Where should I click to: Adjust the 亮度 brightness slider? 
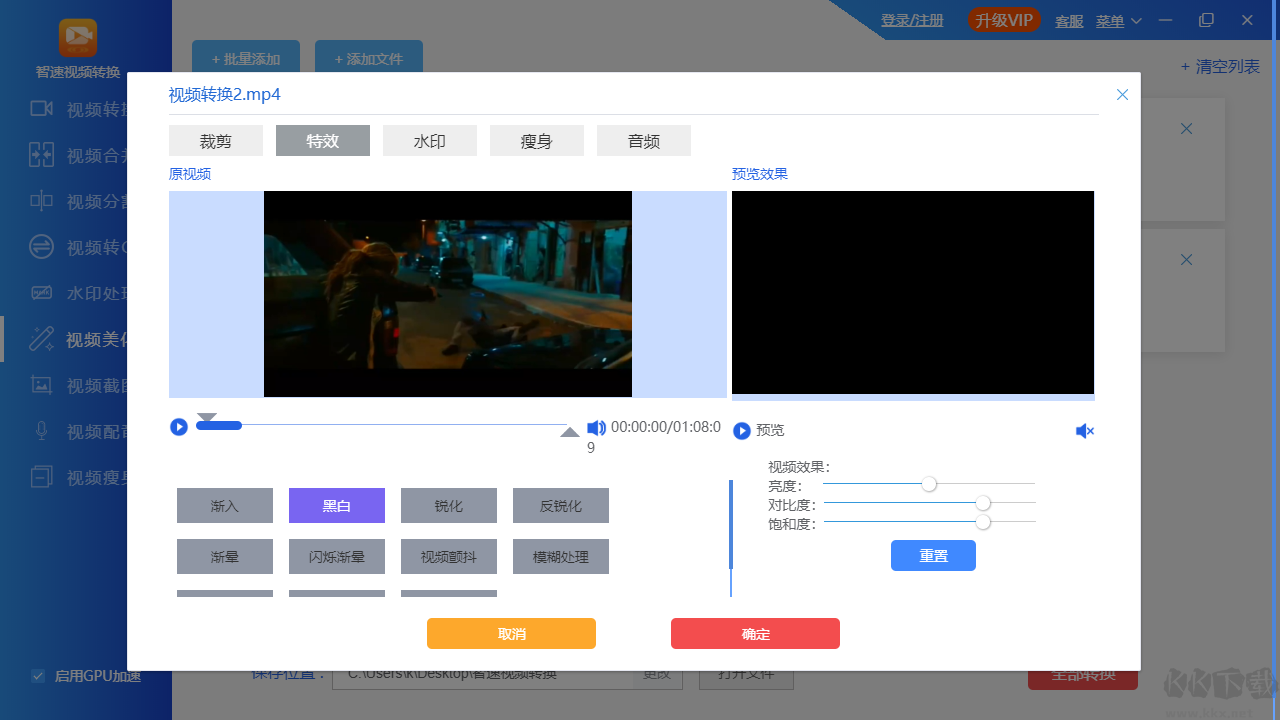point(928,483)
